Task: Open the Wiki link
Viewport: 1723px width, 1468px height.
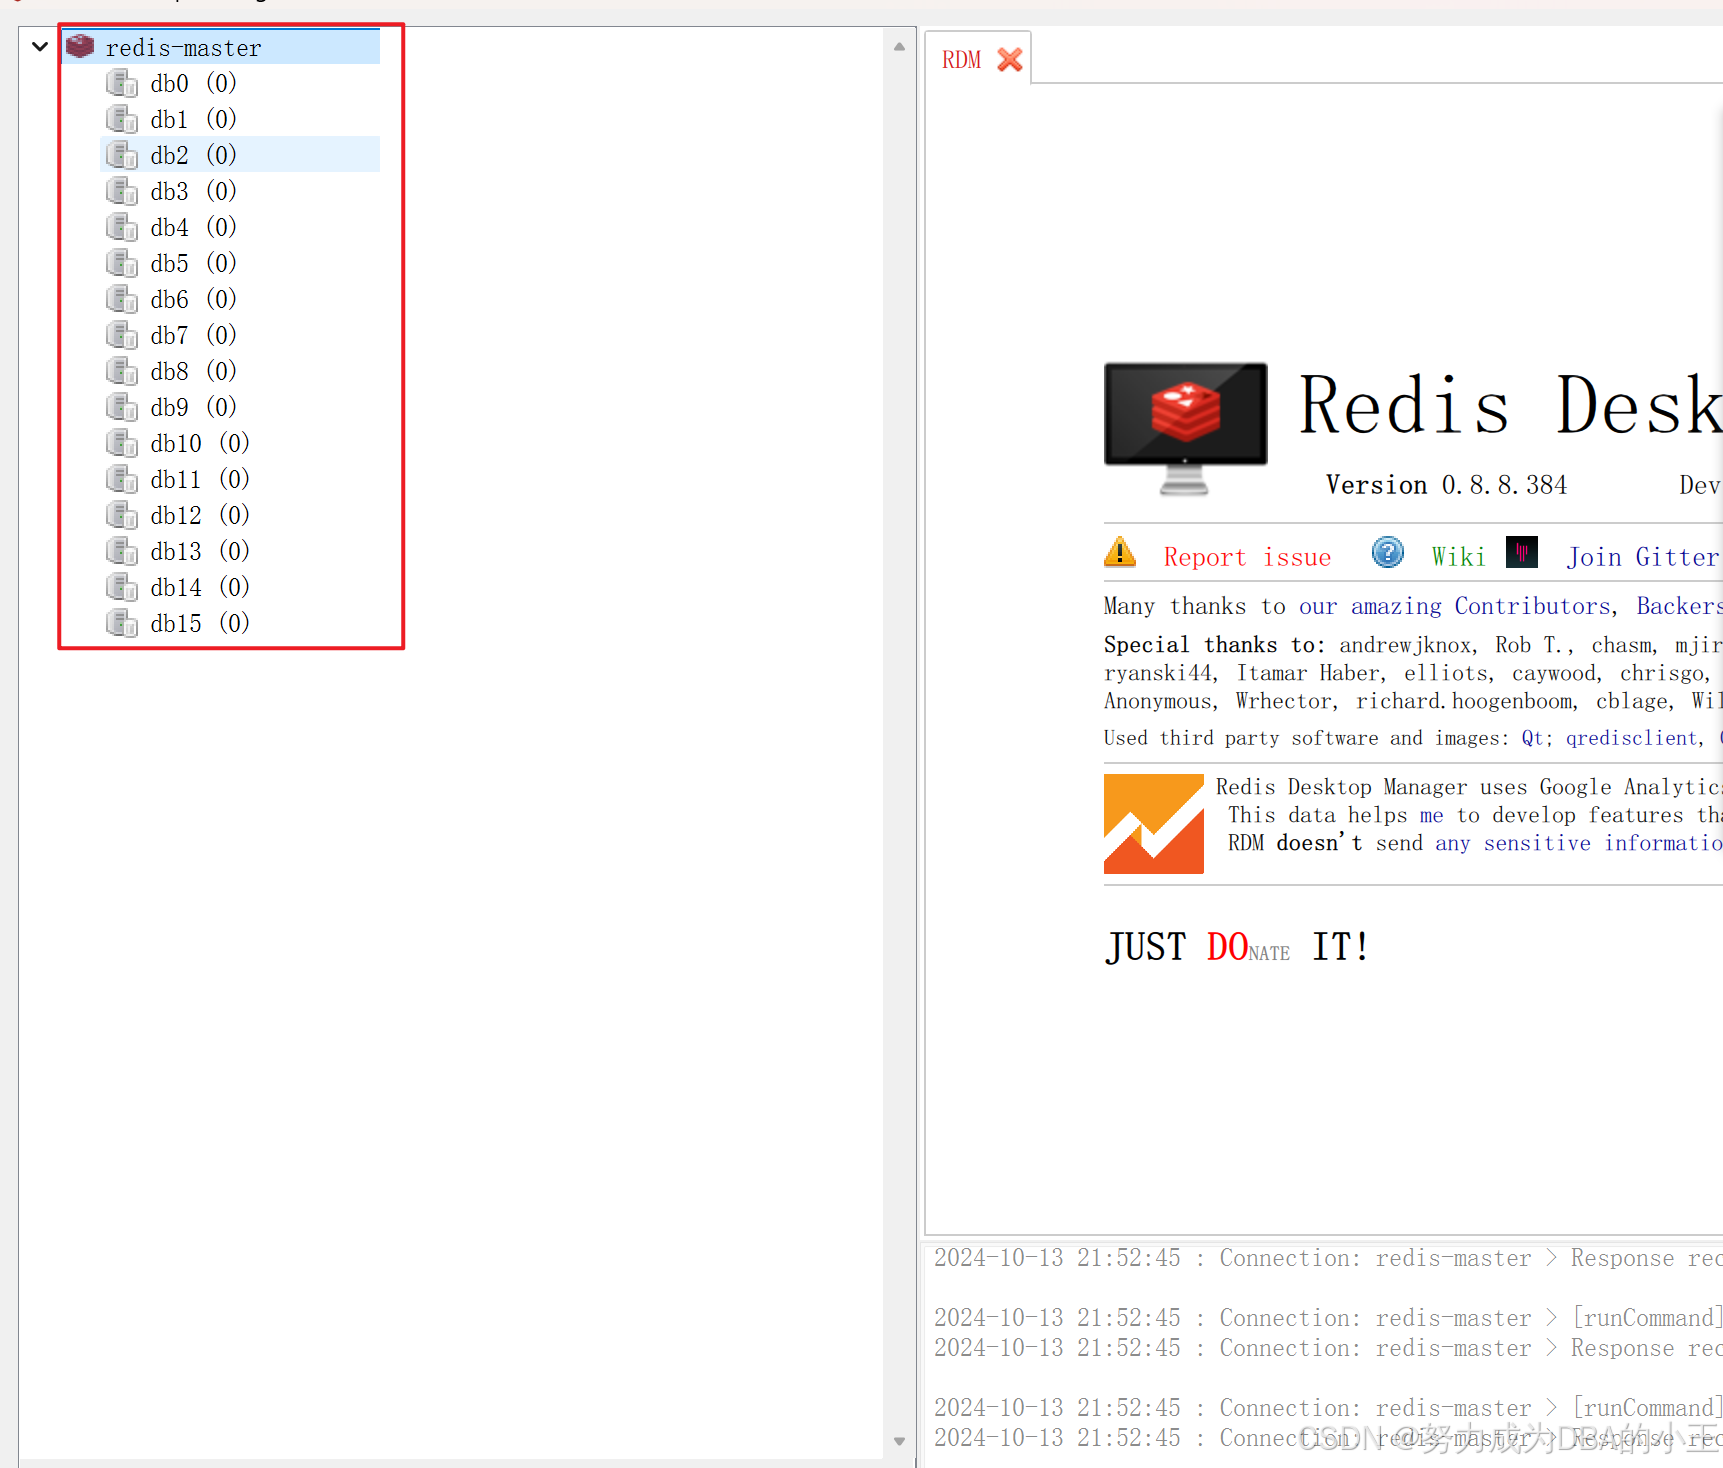Action: [x=1458, y=557]
